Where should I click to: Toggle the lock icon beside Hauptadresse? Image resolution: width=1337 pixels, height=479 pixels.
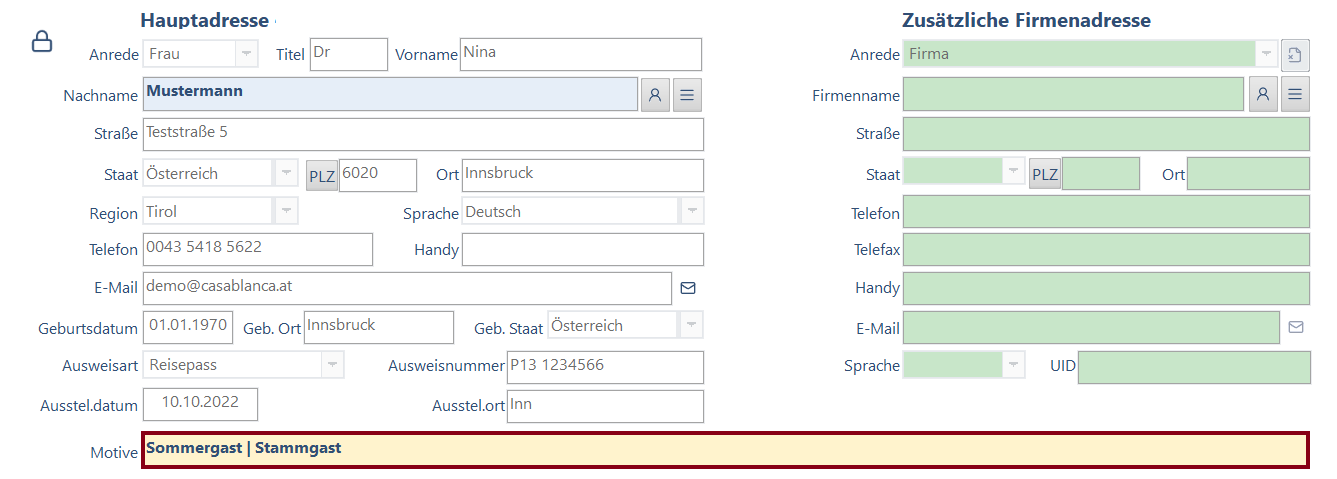click(x=42, y=42)
